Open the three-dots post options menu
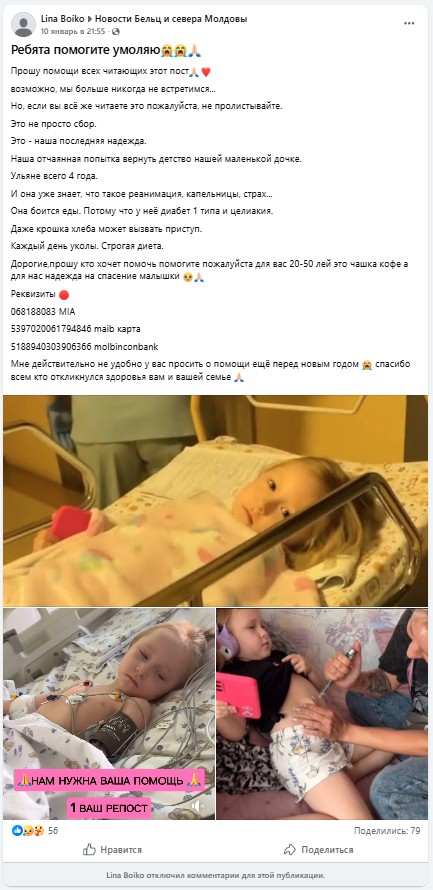Image resolution: width=433 pixels, height=890 pixels. tap(409, 24)
